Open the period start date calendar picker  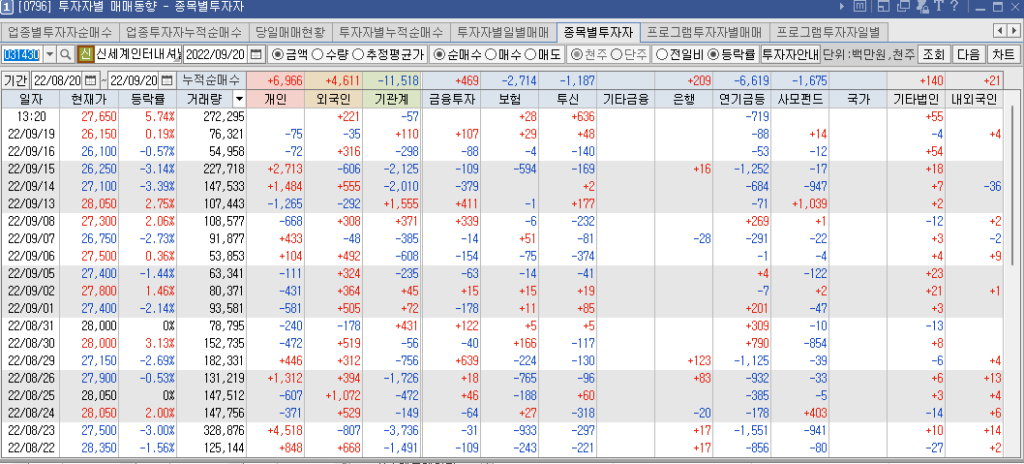(92, 80)
